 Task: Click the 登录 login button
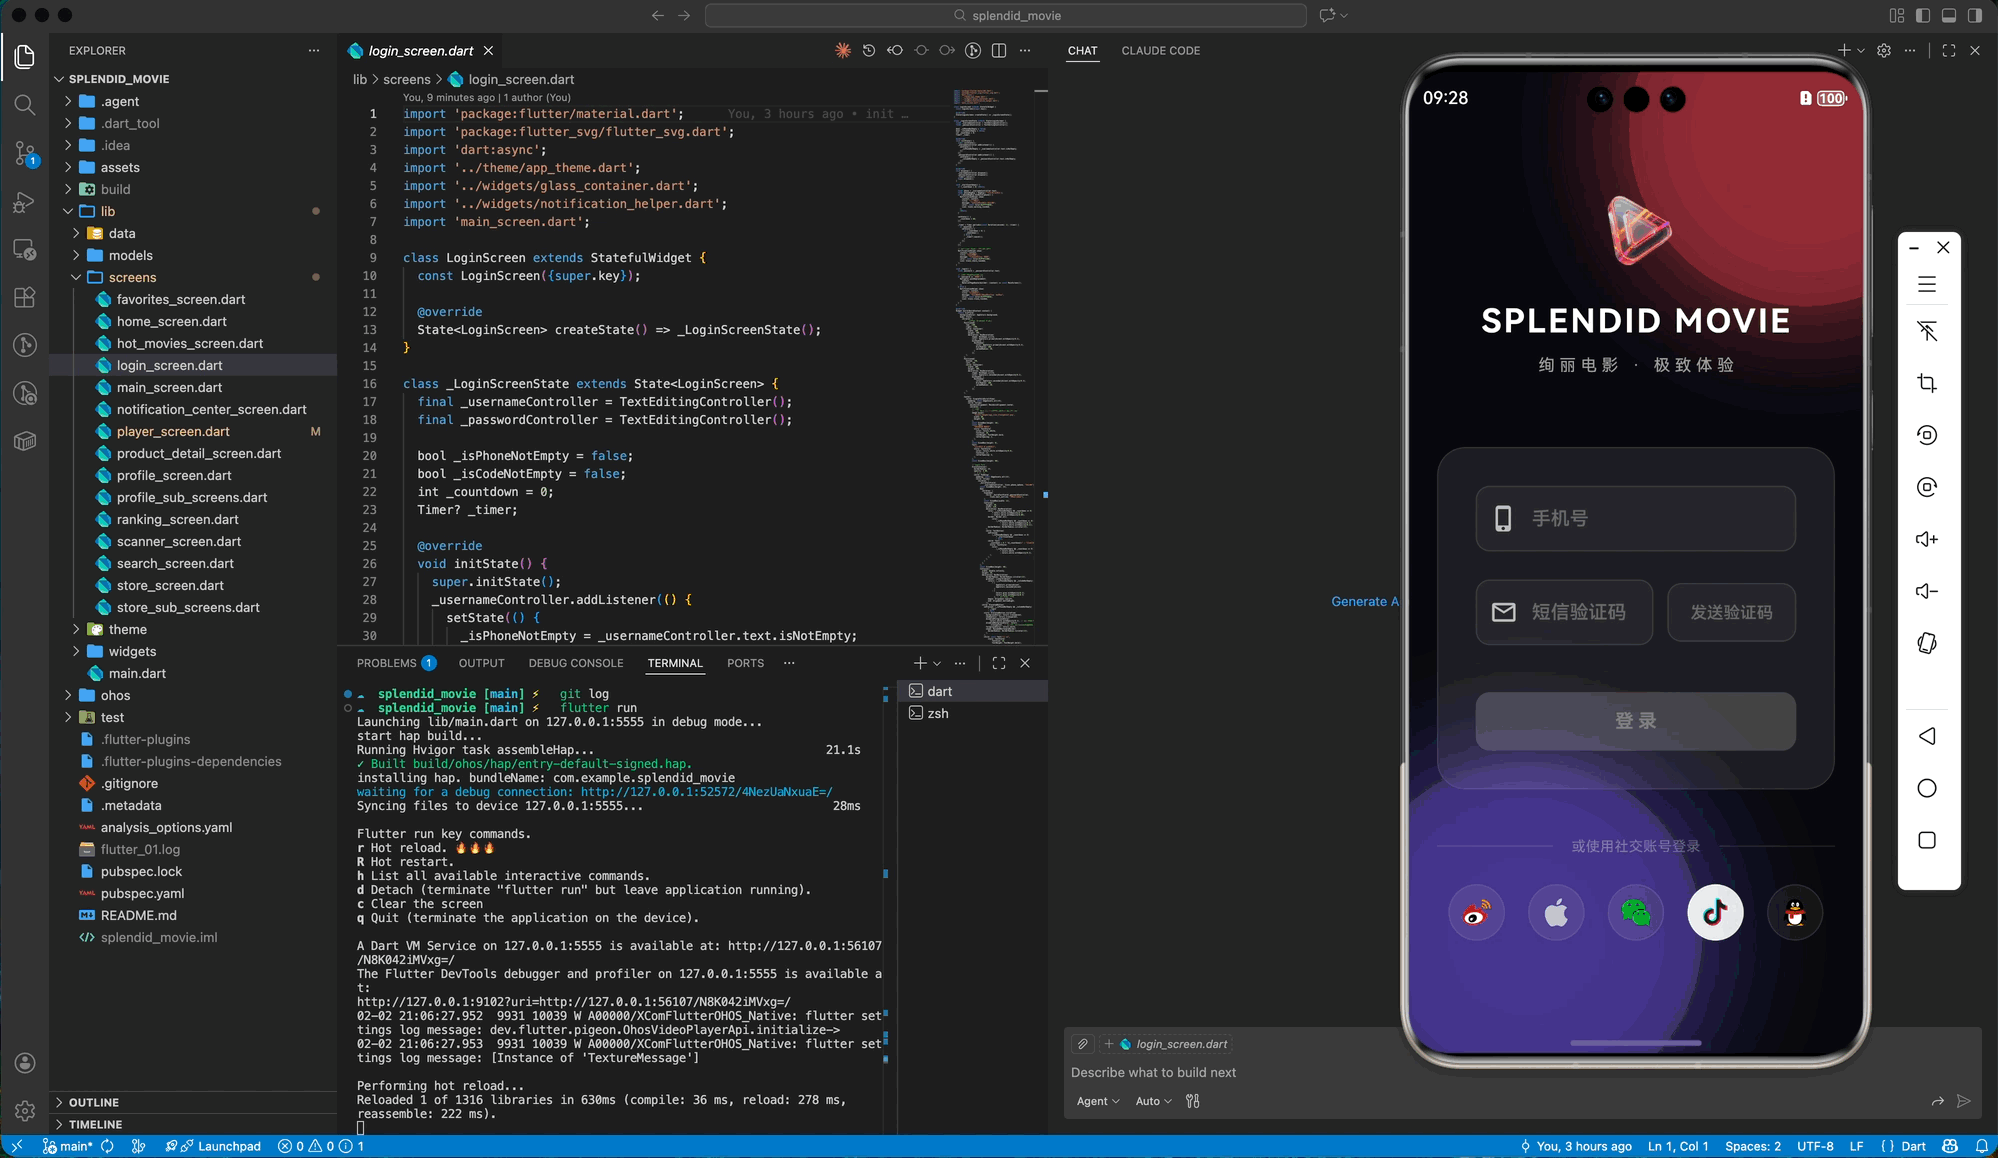[x=1635, y=721]
